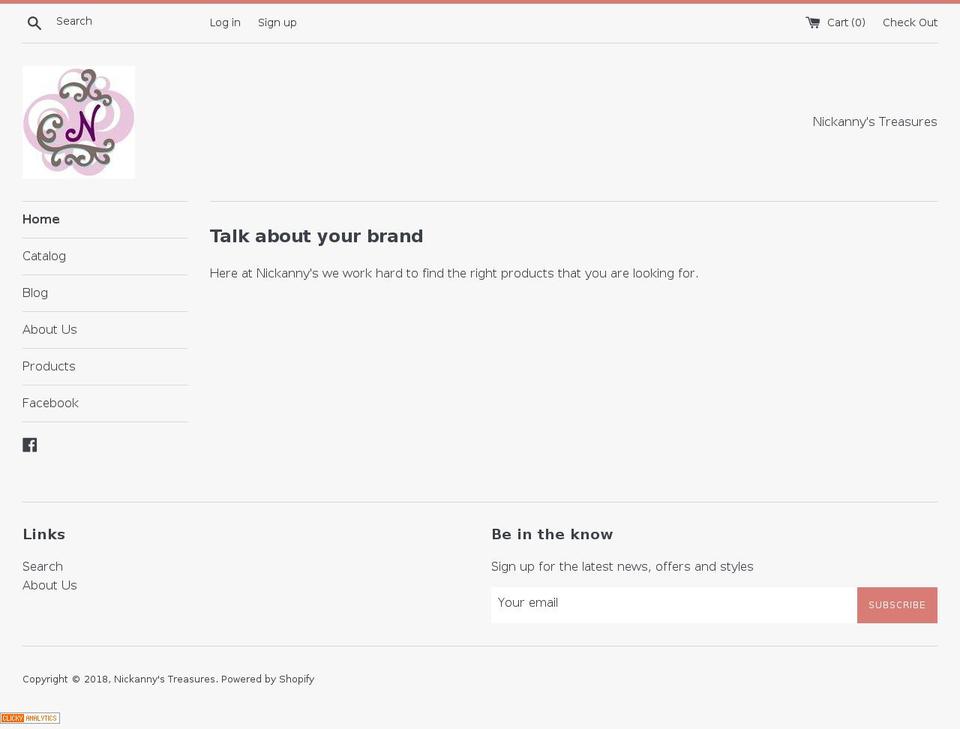Image resolution: width=960 pixels, height=729 pixels.
Task: Focus the Your email field
Action: click(673, 605)
